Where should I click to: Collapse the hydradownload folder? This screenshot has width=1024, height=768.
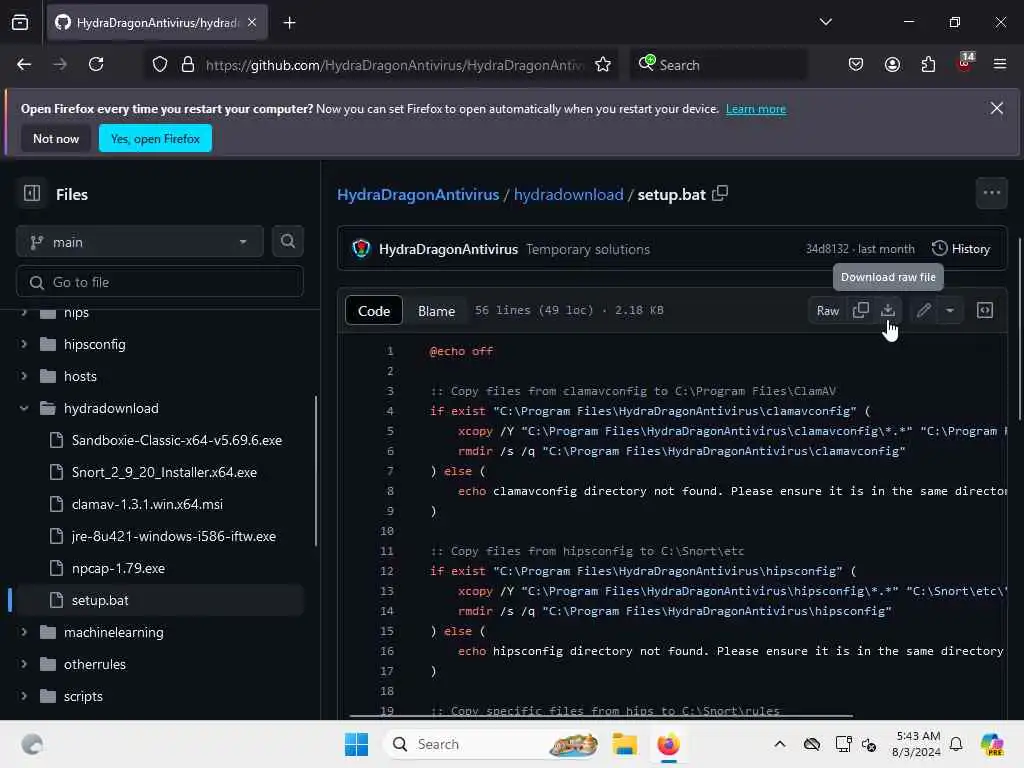24,408
